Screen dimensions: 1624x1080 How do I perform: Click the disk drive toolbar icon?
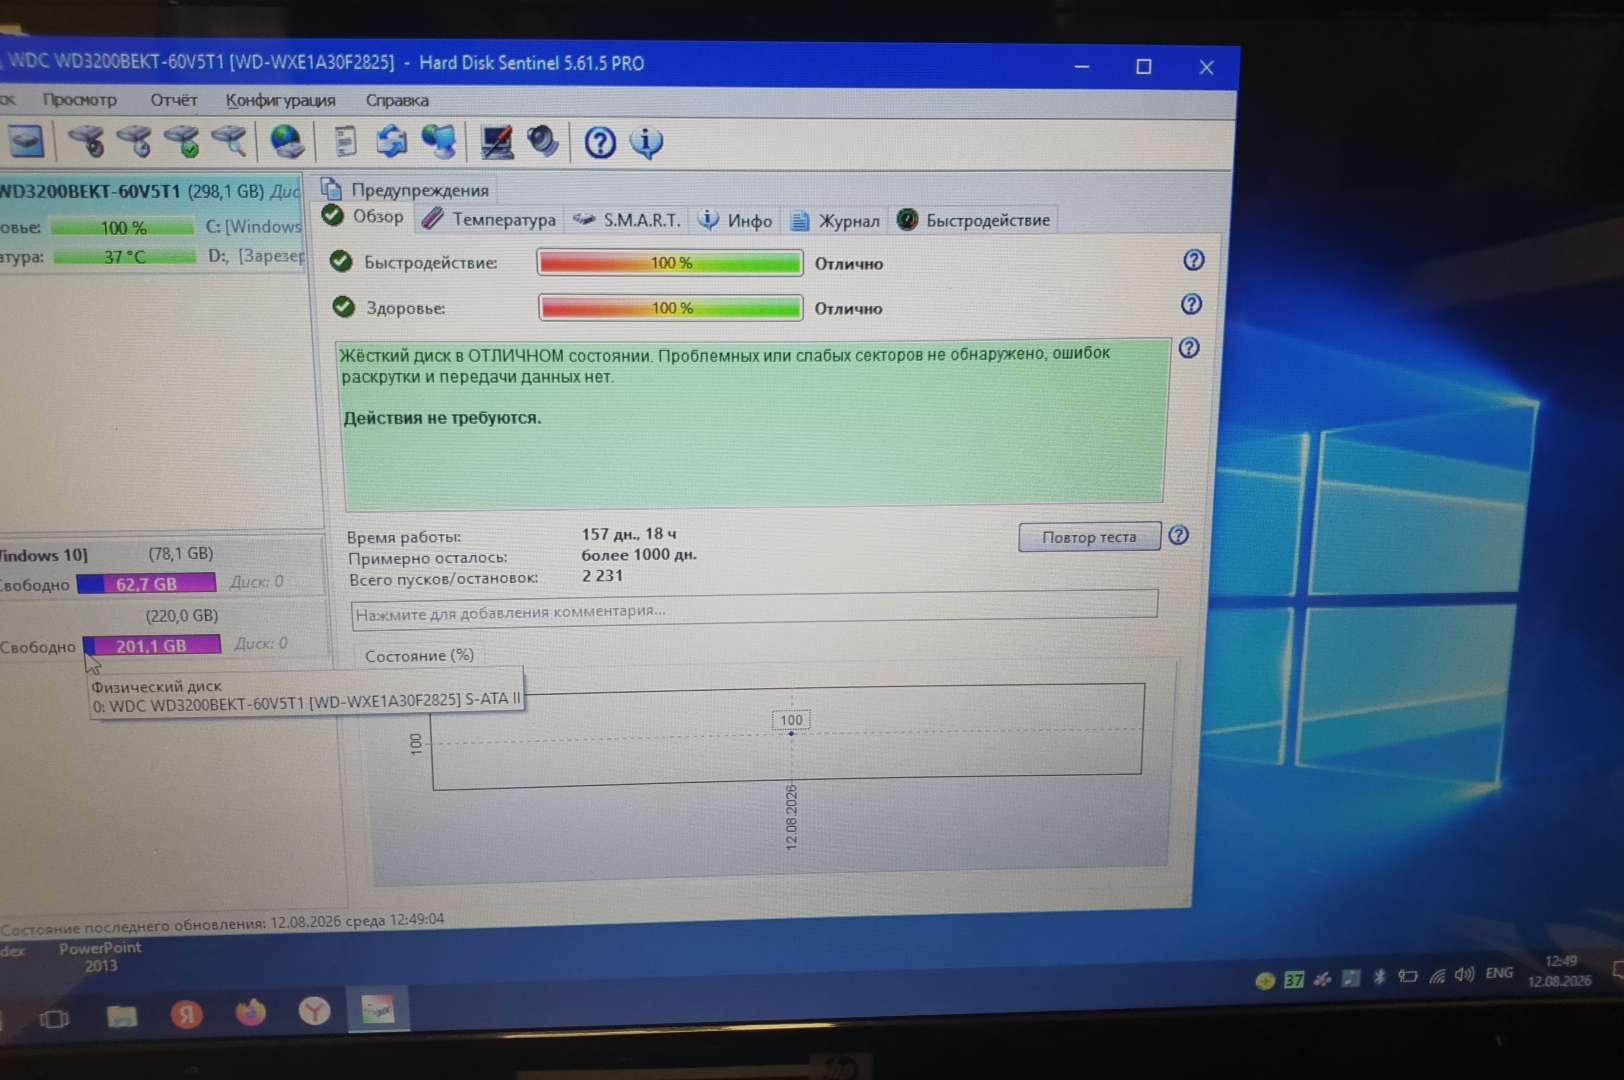26,141
